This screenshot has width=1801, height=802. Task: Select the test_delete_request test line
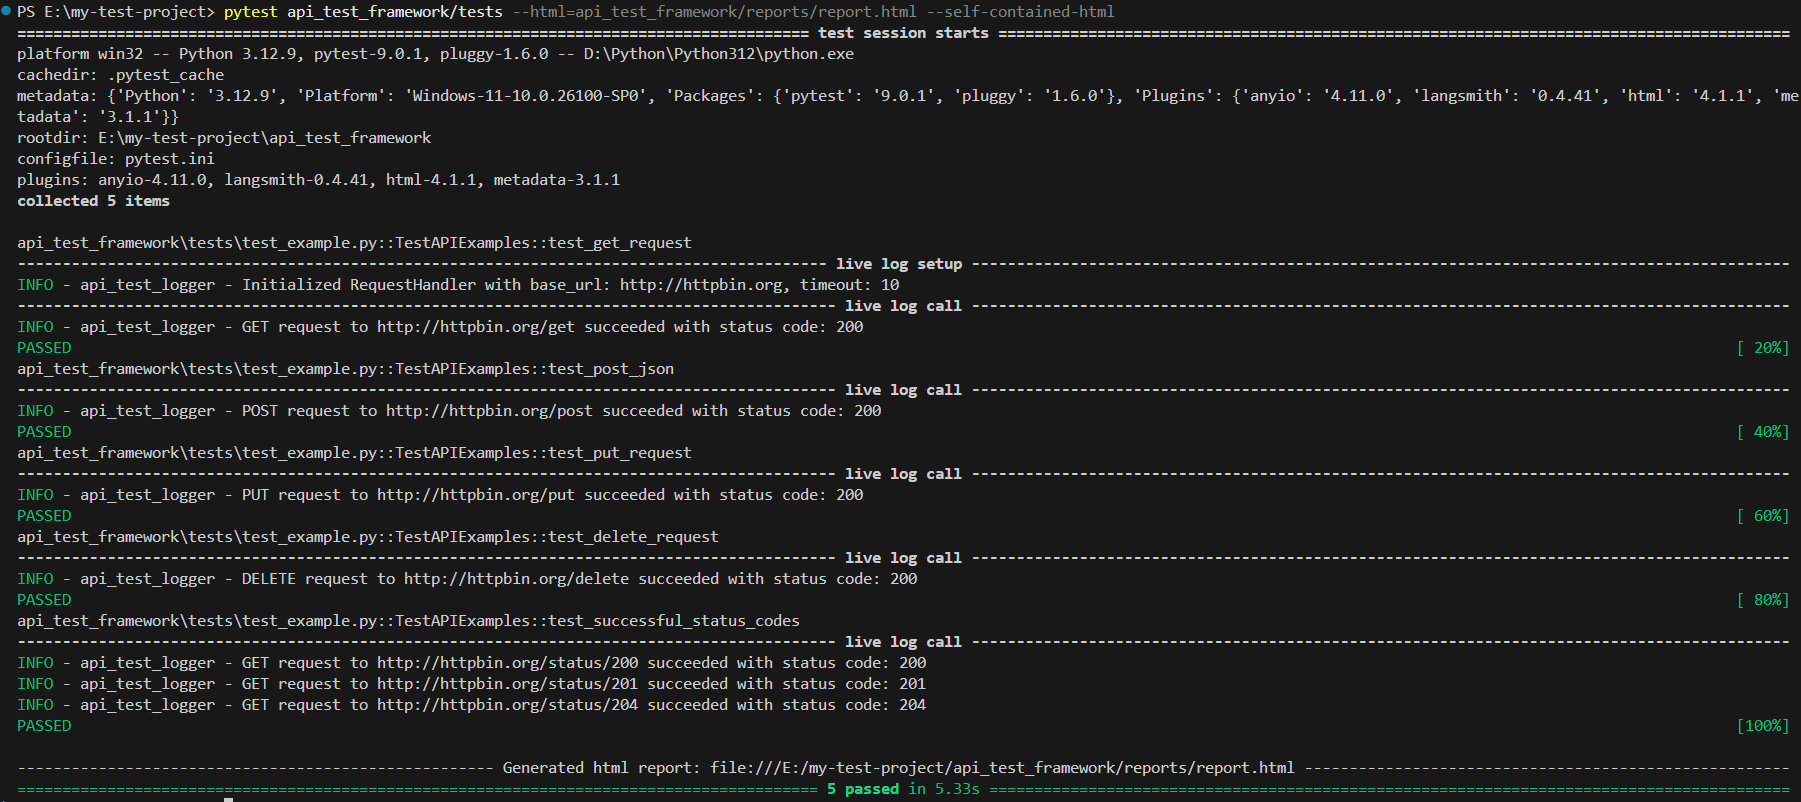(367, 537)
